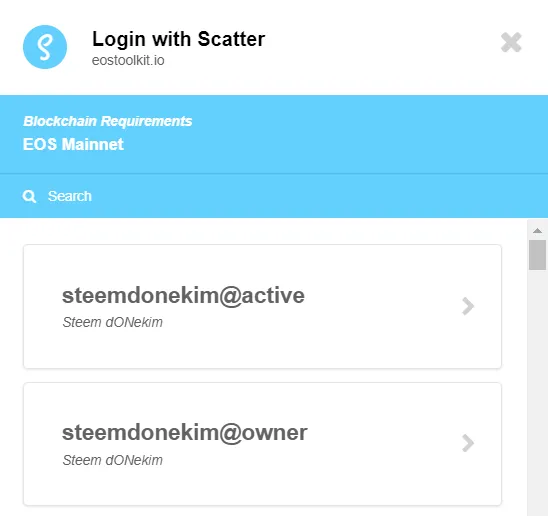
Task: Click Steem dONekim subtitle under owner account
Action: click(x=113, y=460)
